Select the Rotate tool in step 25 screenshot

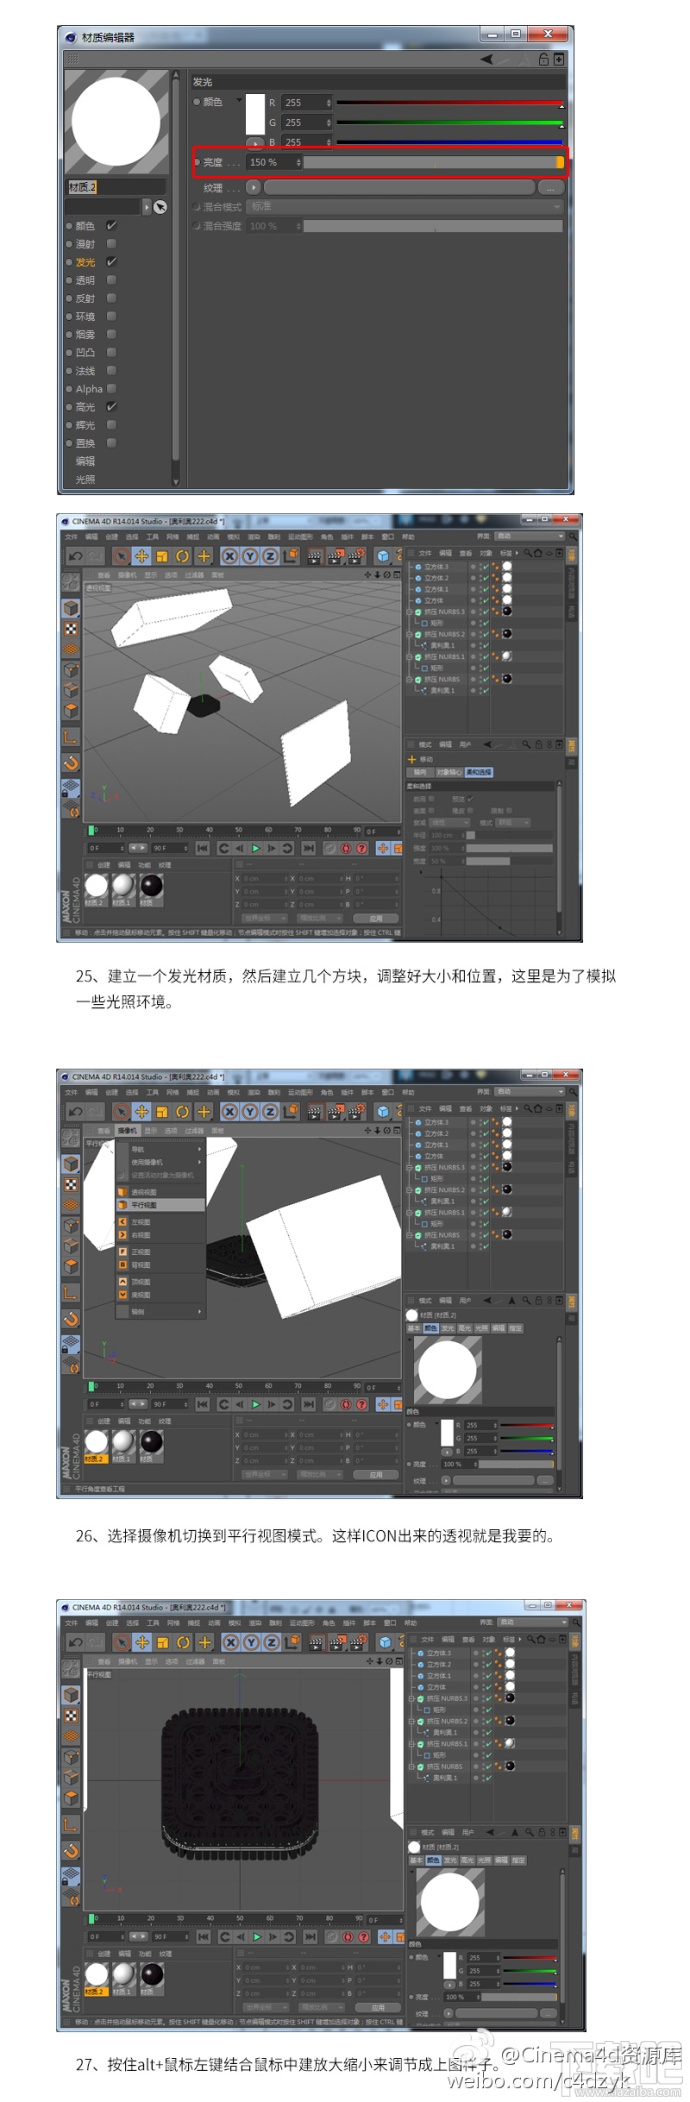[x=183, y=557]
